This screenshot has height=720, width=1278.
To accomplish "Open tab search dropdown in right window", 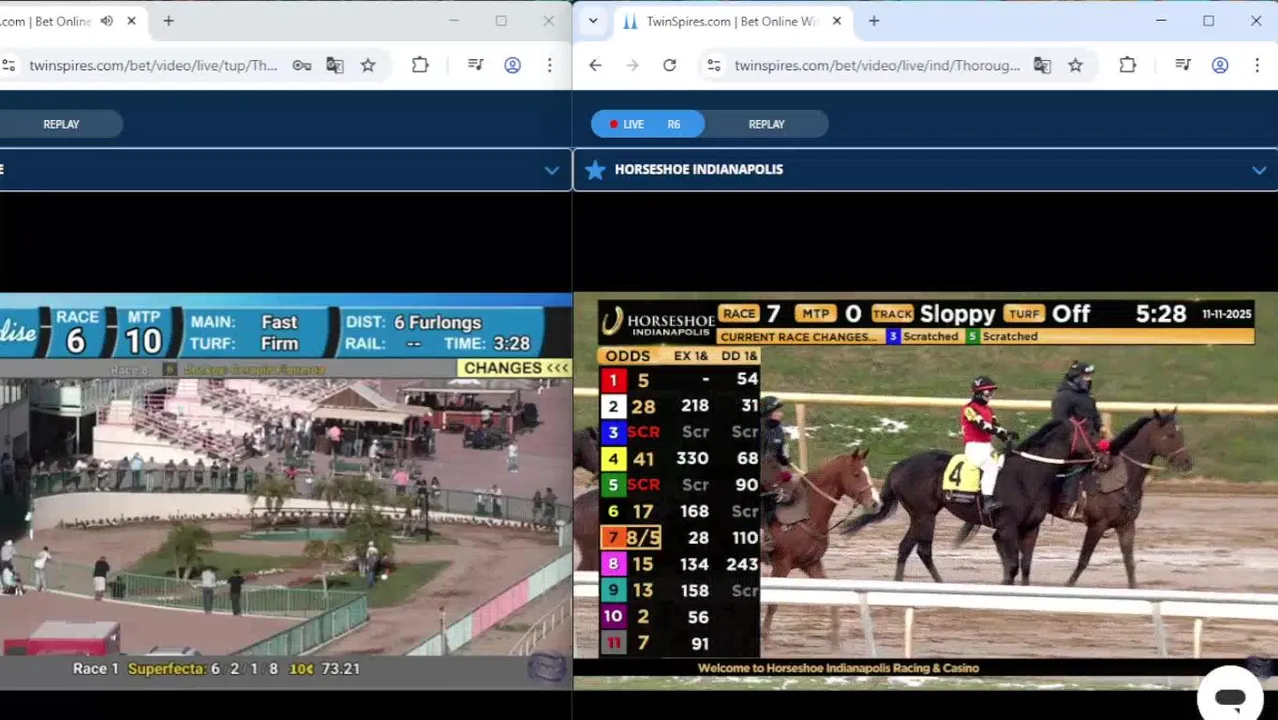I will (x=593, y=21).
